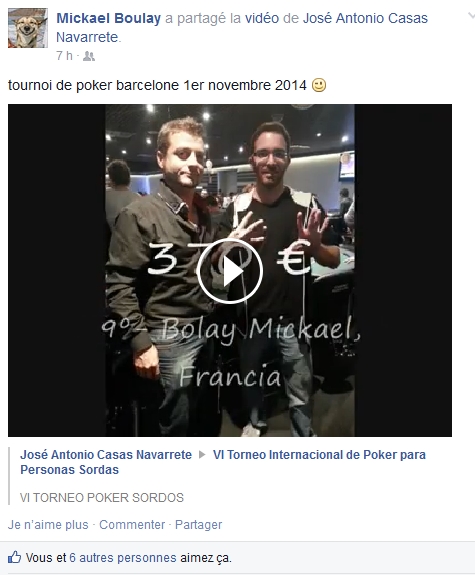Screen dimensions: 475x575
Task: Click the 'vidéo' link in post header
Action: (x=262, y=18)
